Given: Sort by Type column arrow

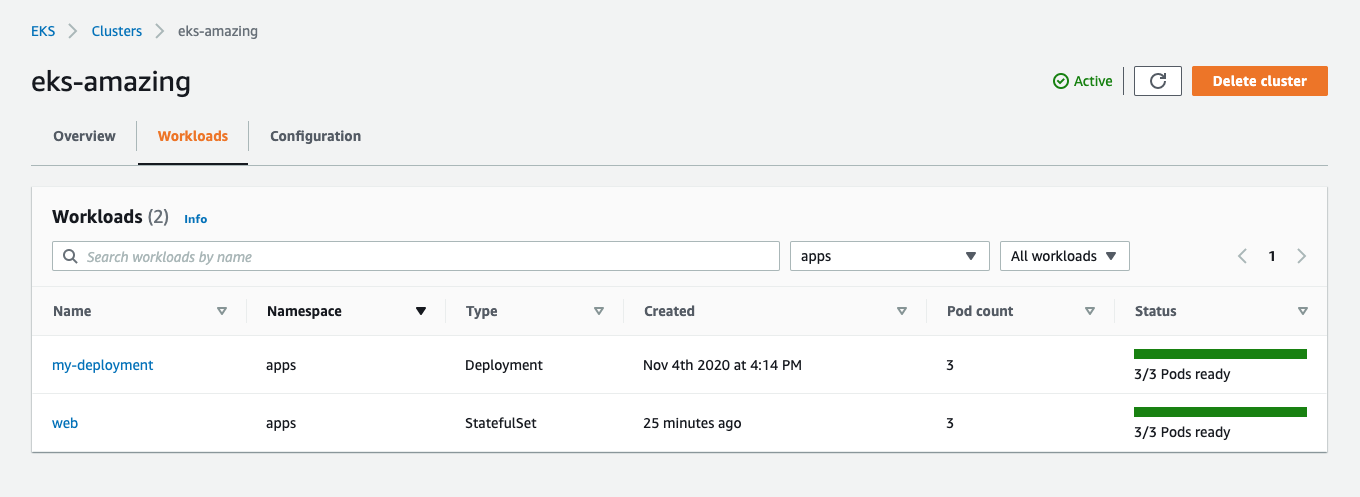Looking at the screenshot, I should [599, 311].
